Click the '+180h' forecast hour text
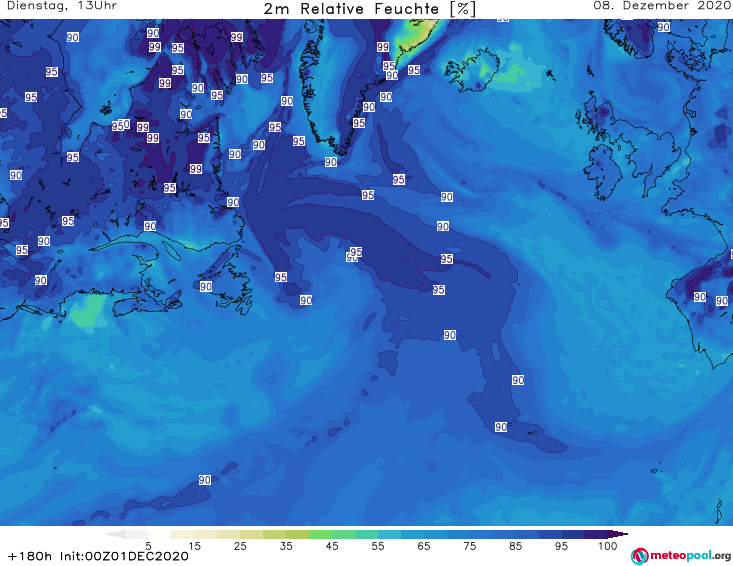The width and height of the screenshot is (733, 566). pyautogui.click(x=30, y=556)
